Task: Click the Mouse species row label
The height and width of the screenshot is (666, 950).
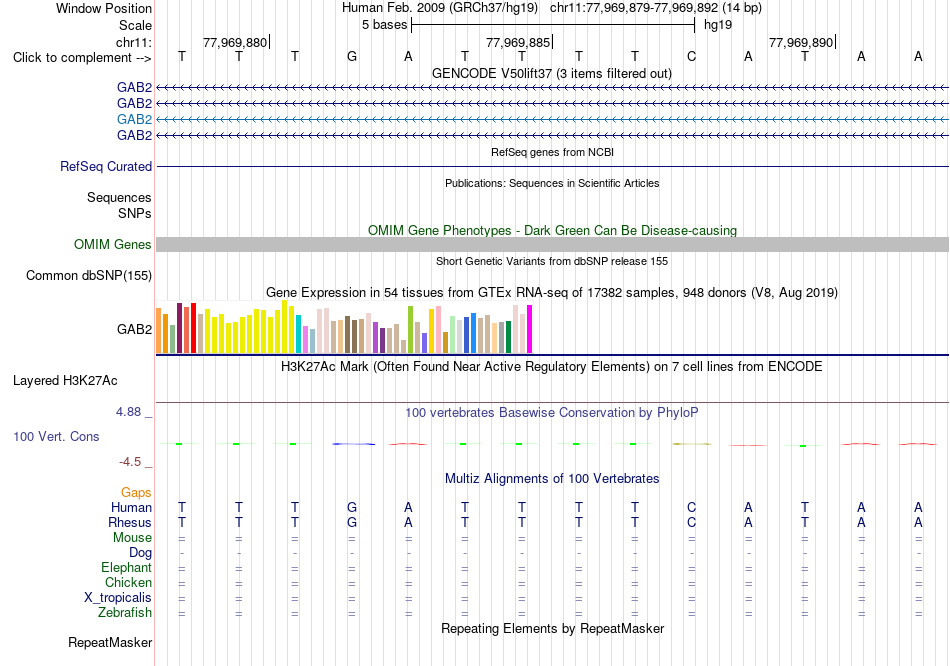Action: click(133, 538)
